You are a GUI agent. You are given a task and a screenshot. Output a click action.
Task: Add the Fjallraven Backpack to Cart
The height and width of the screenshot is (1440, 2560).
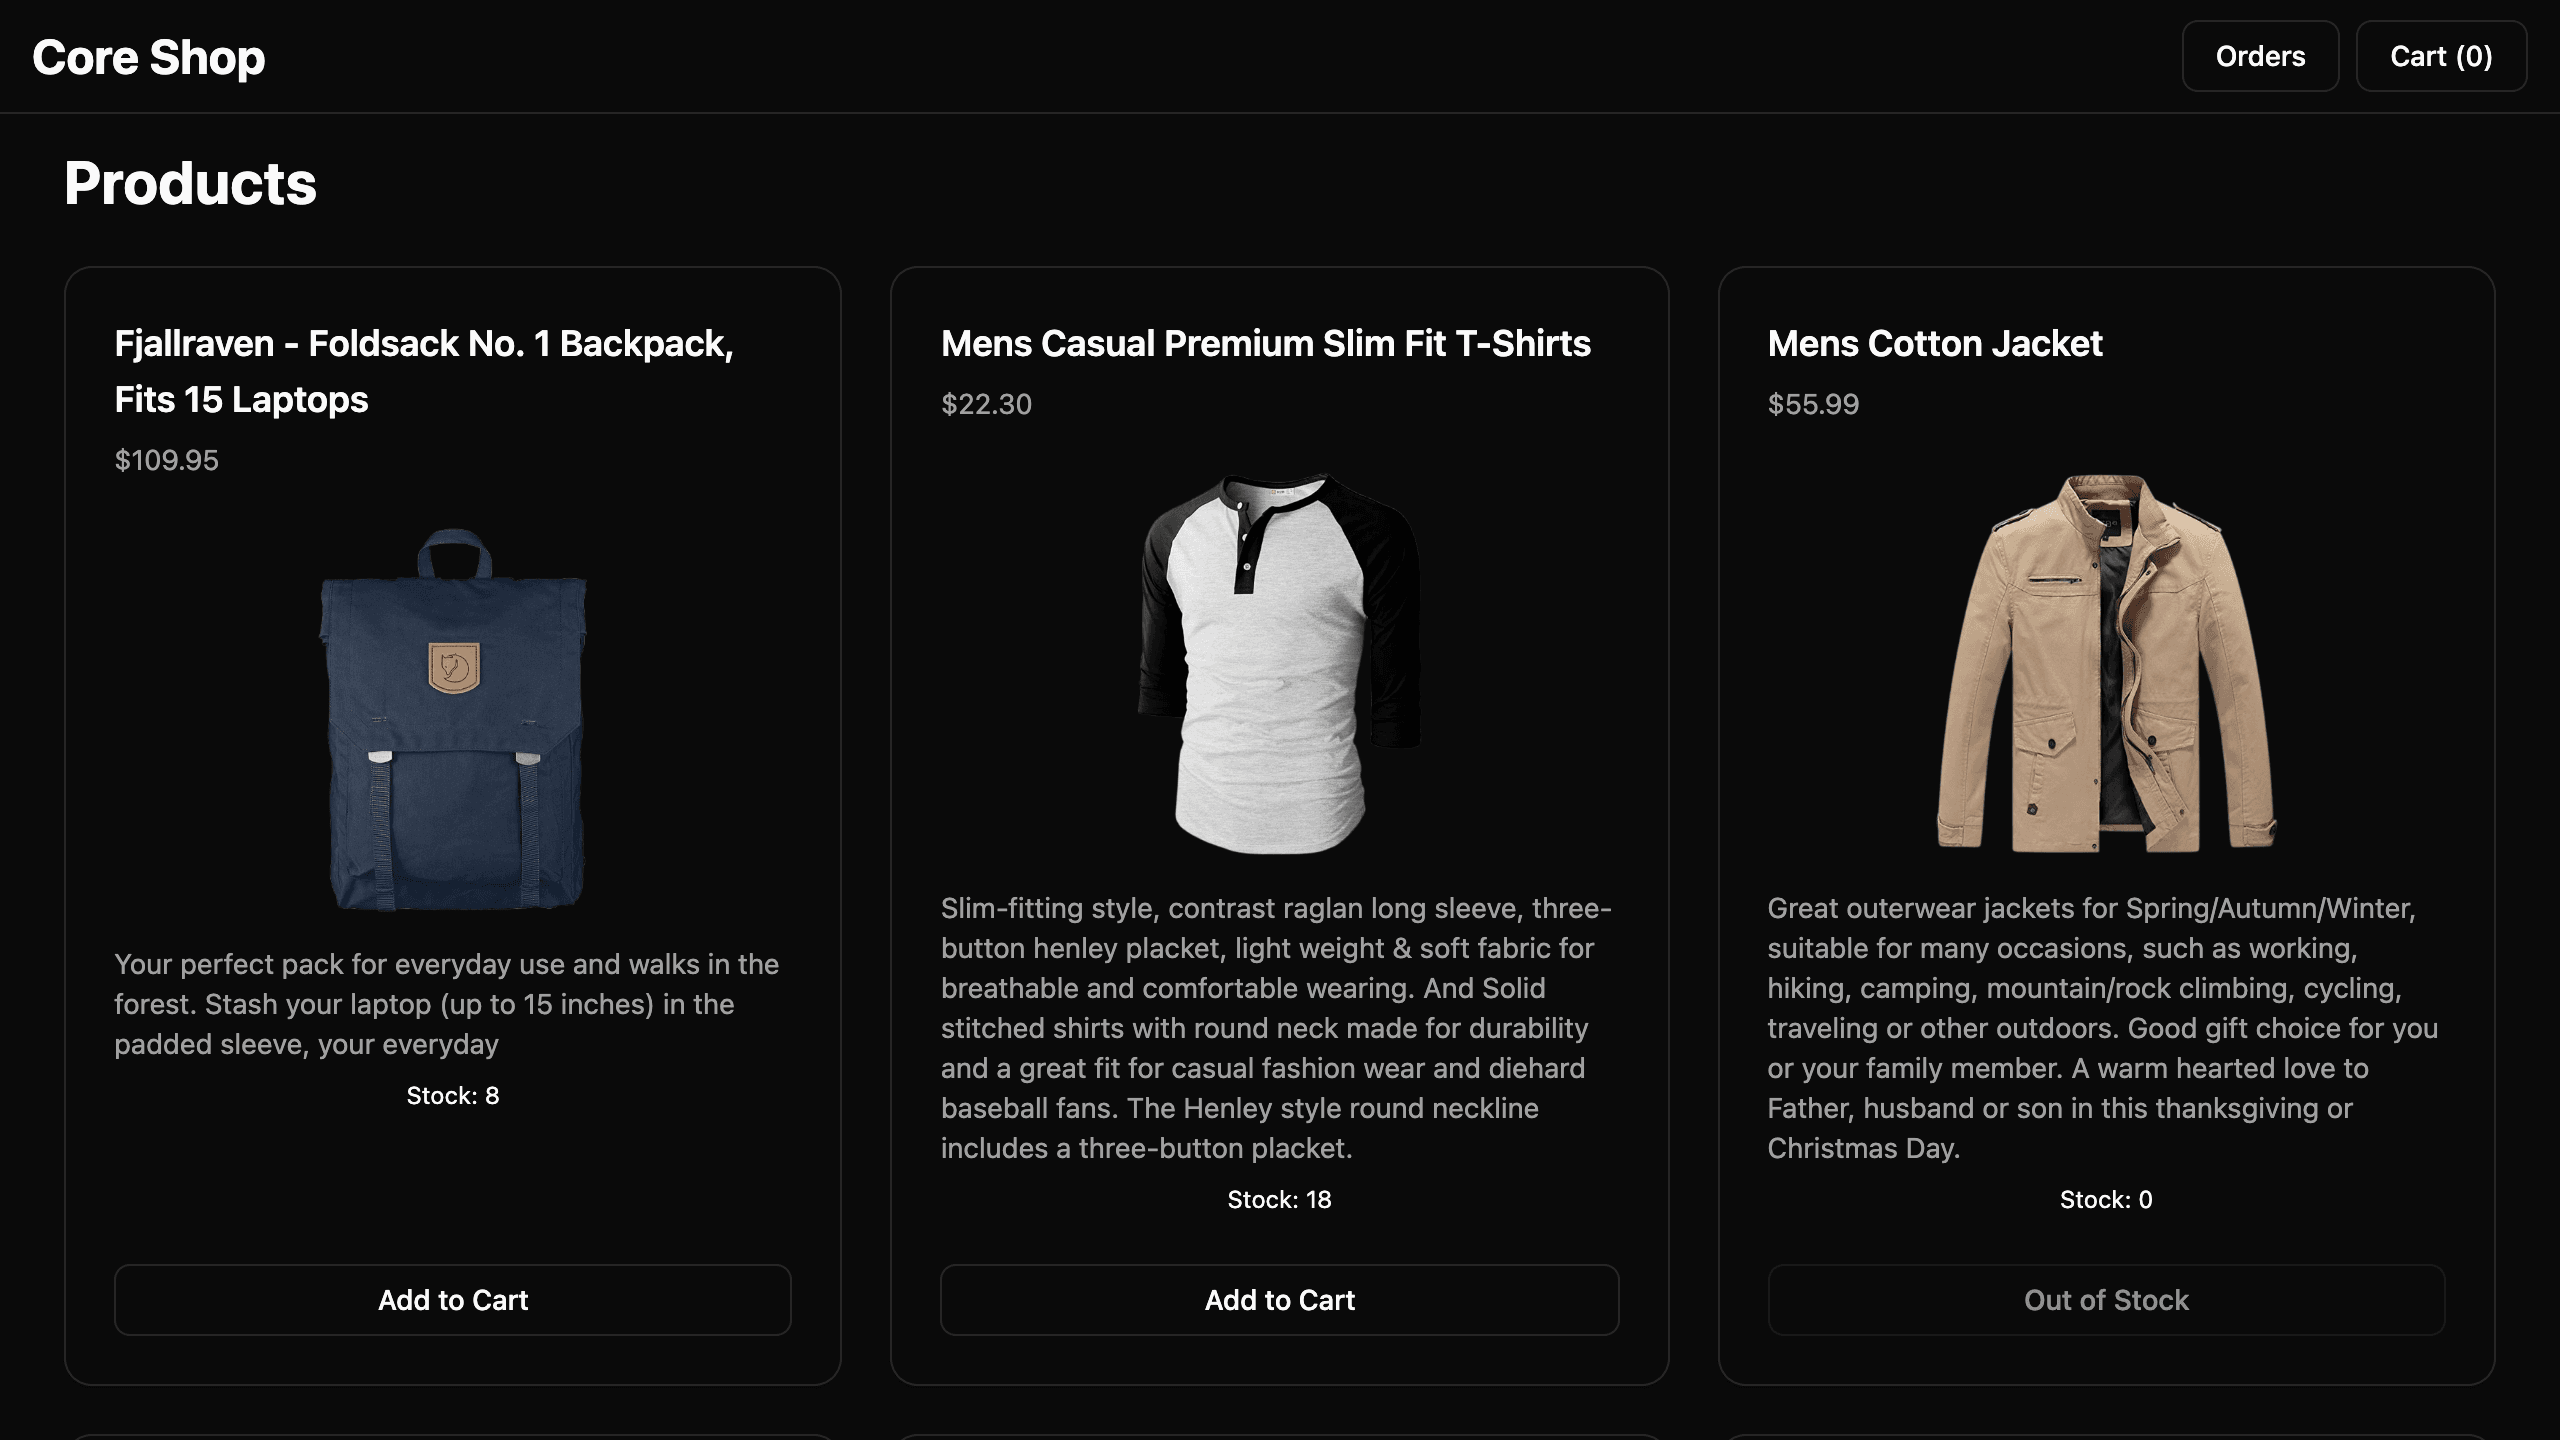(453, 1300)
